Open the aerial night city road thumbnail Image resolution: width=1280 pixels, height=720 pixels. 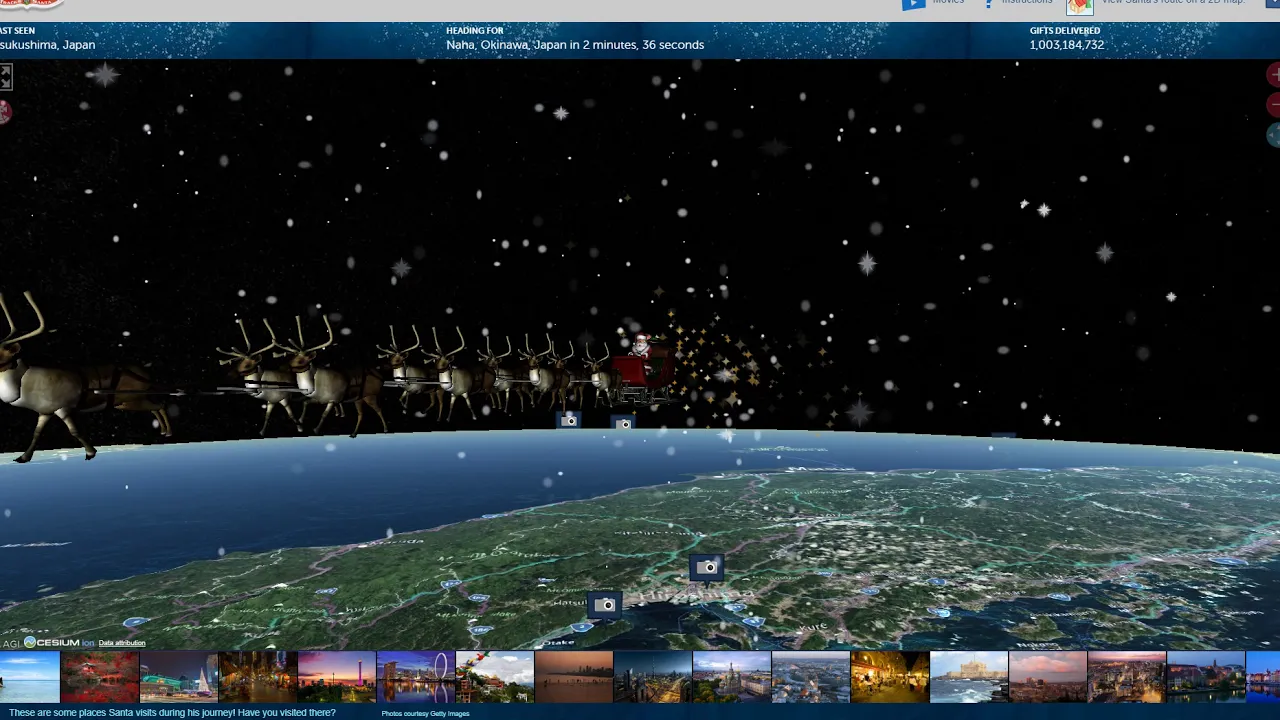point(652,677)
